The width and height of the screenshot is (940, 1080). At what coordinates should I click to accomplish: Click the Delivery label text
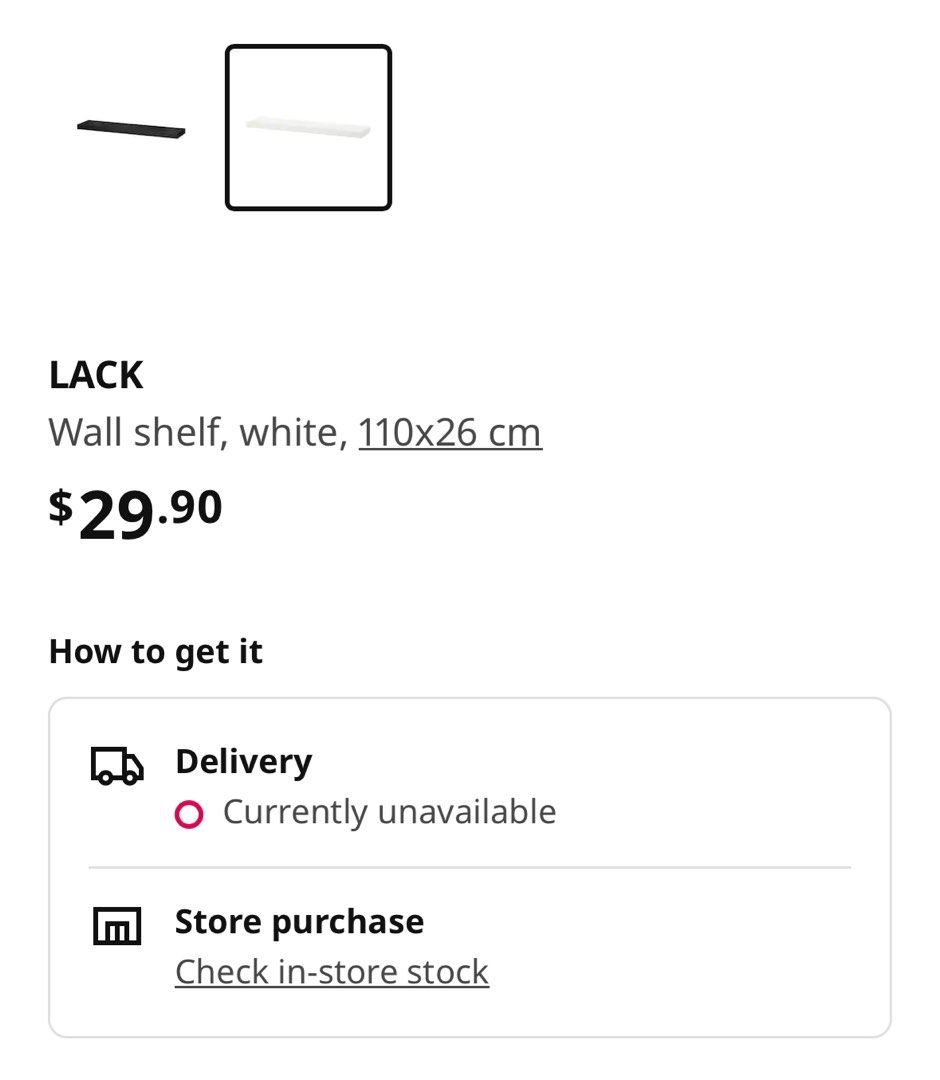tap(243, 761)
